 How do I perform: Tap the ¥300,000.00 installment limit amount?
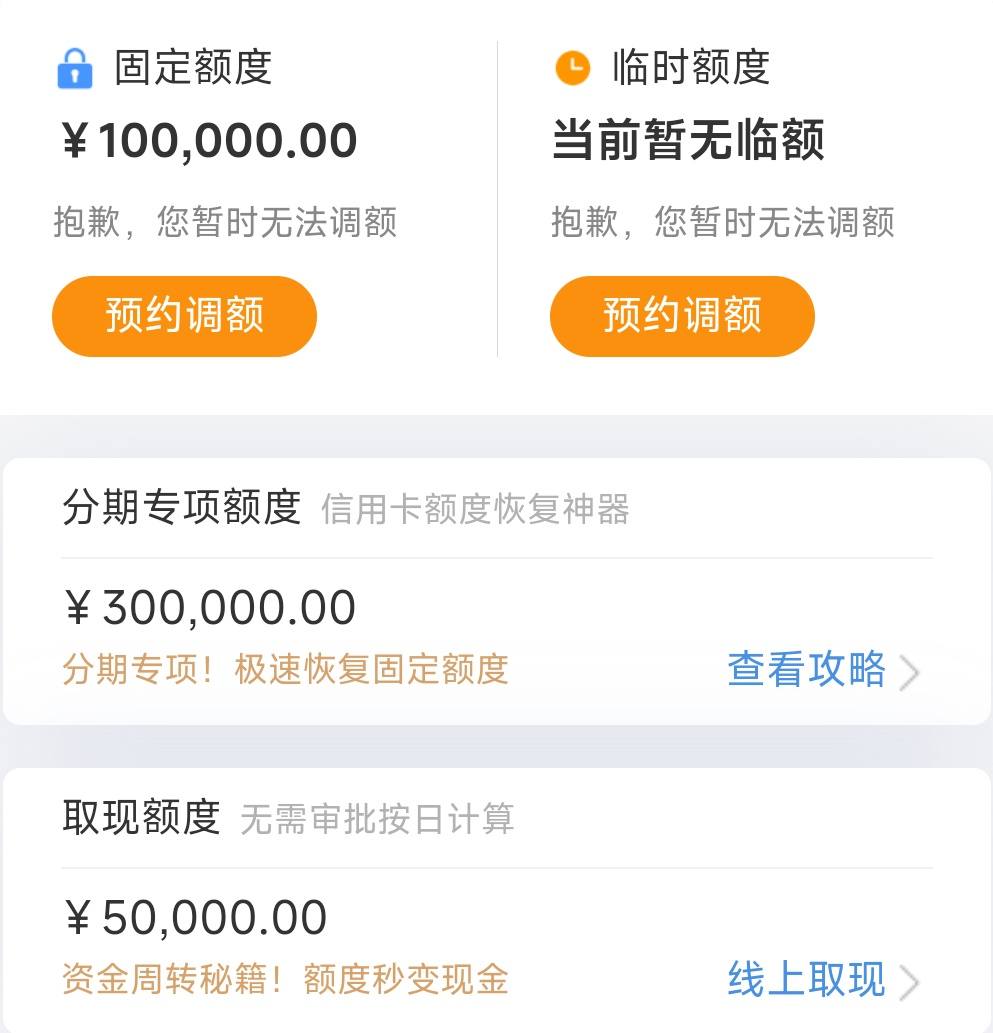click(210, 607)
